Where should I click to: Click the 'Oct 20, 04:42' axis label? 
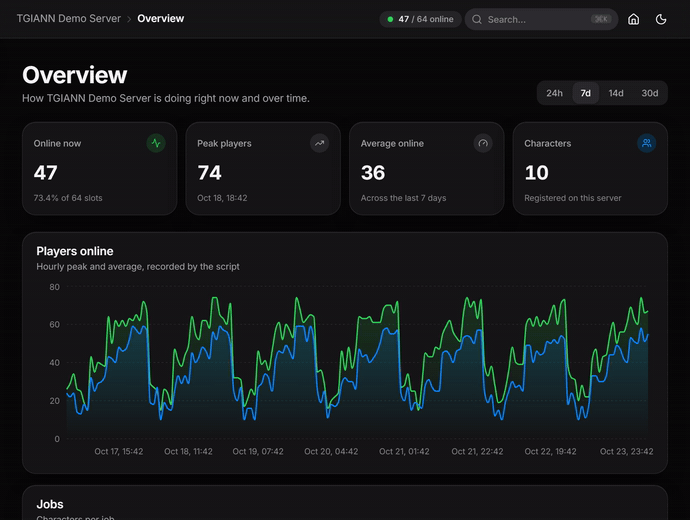(331, 451)
